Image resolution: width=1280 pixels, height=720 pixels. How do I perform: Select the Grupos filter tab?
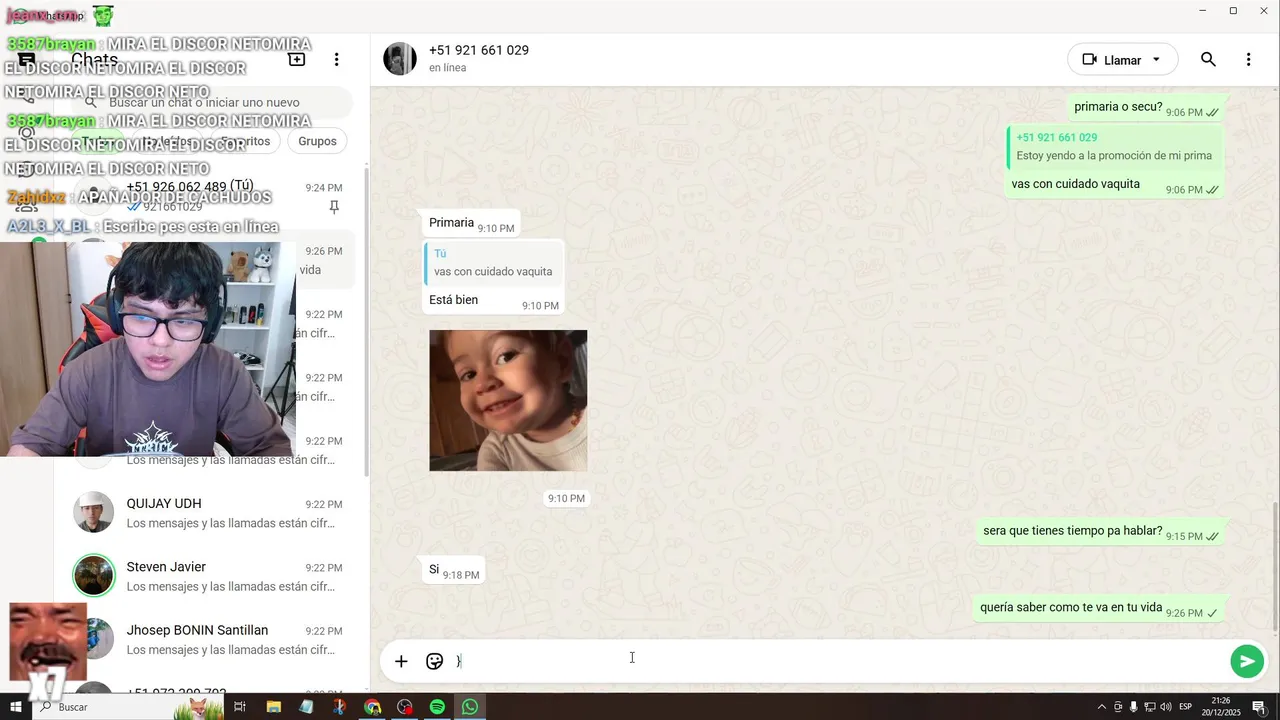pyautogui.click(x=317, y=141)
